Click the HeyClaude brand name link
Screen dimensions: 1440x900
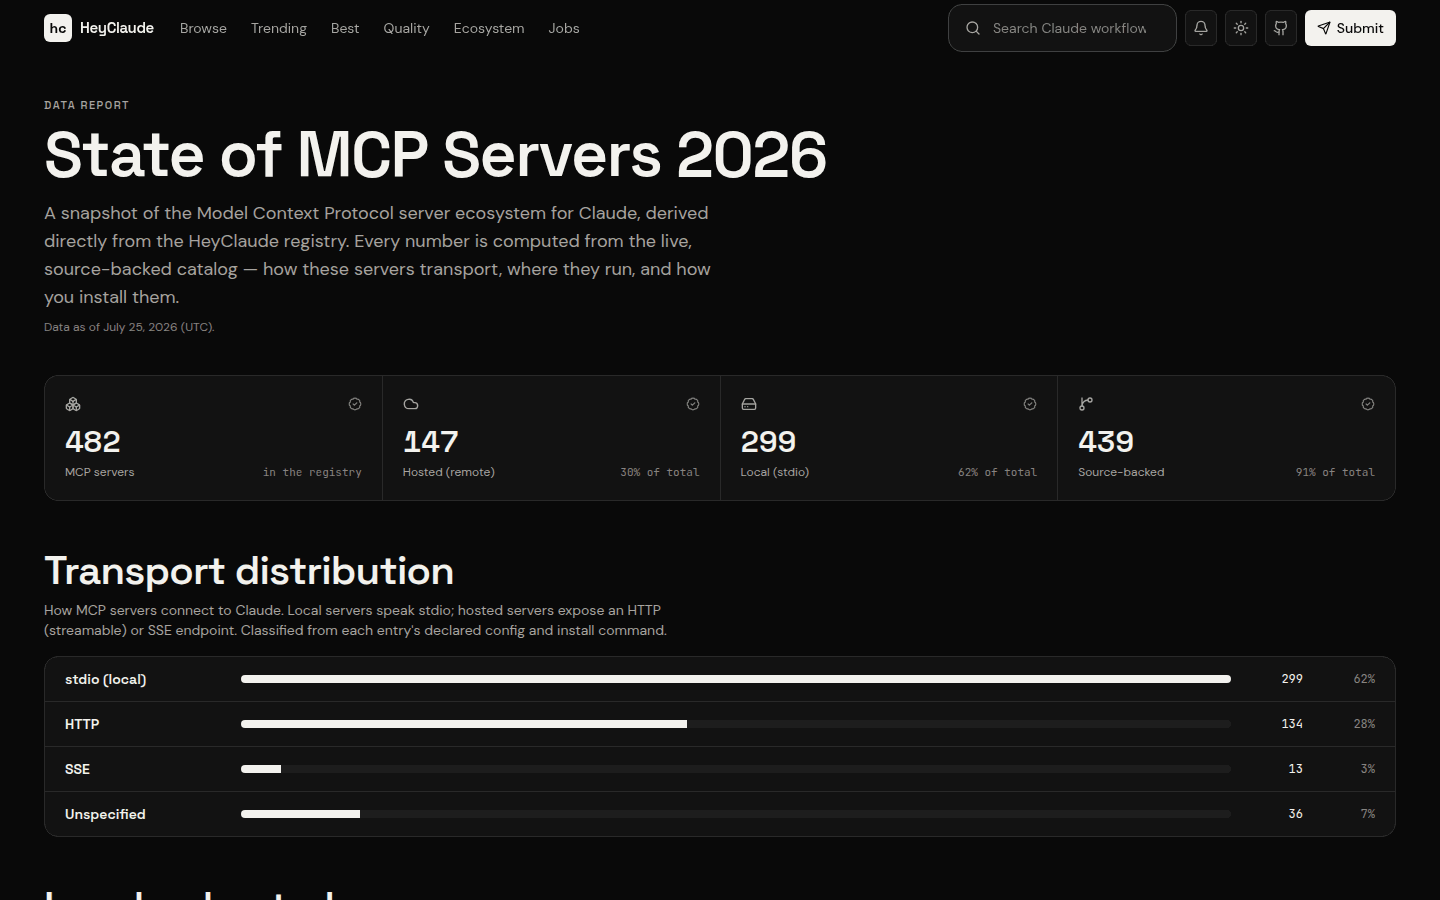coord(117,28)
